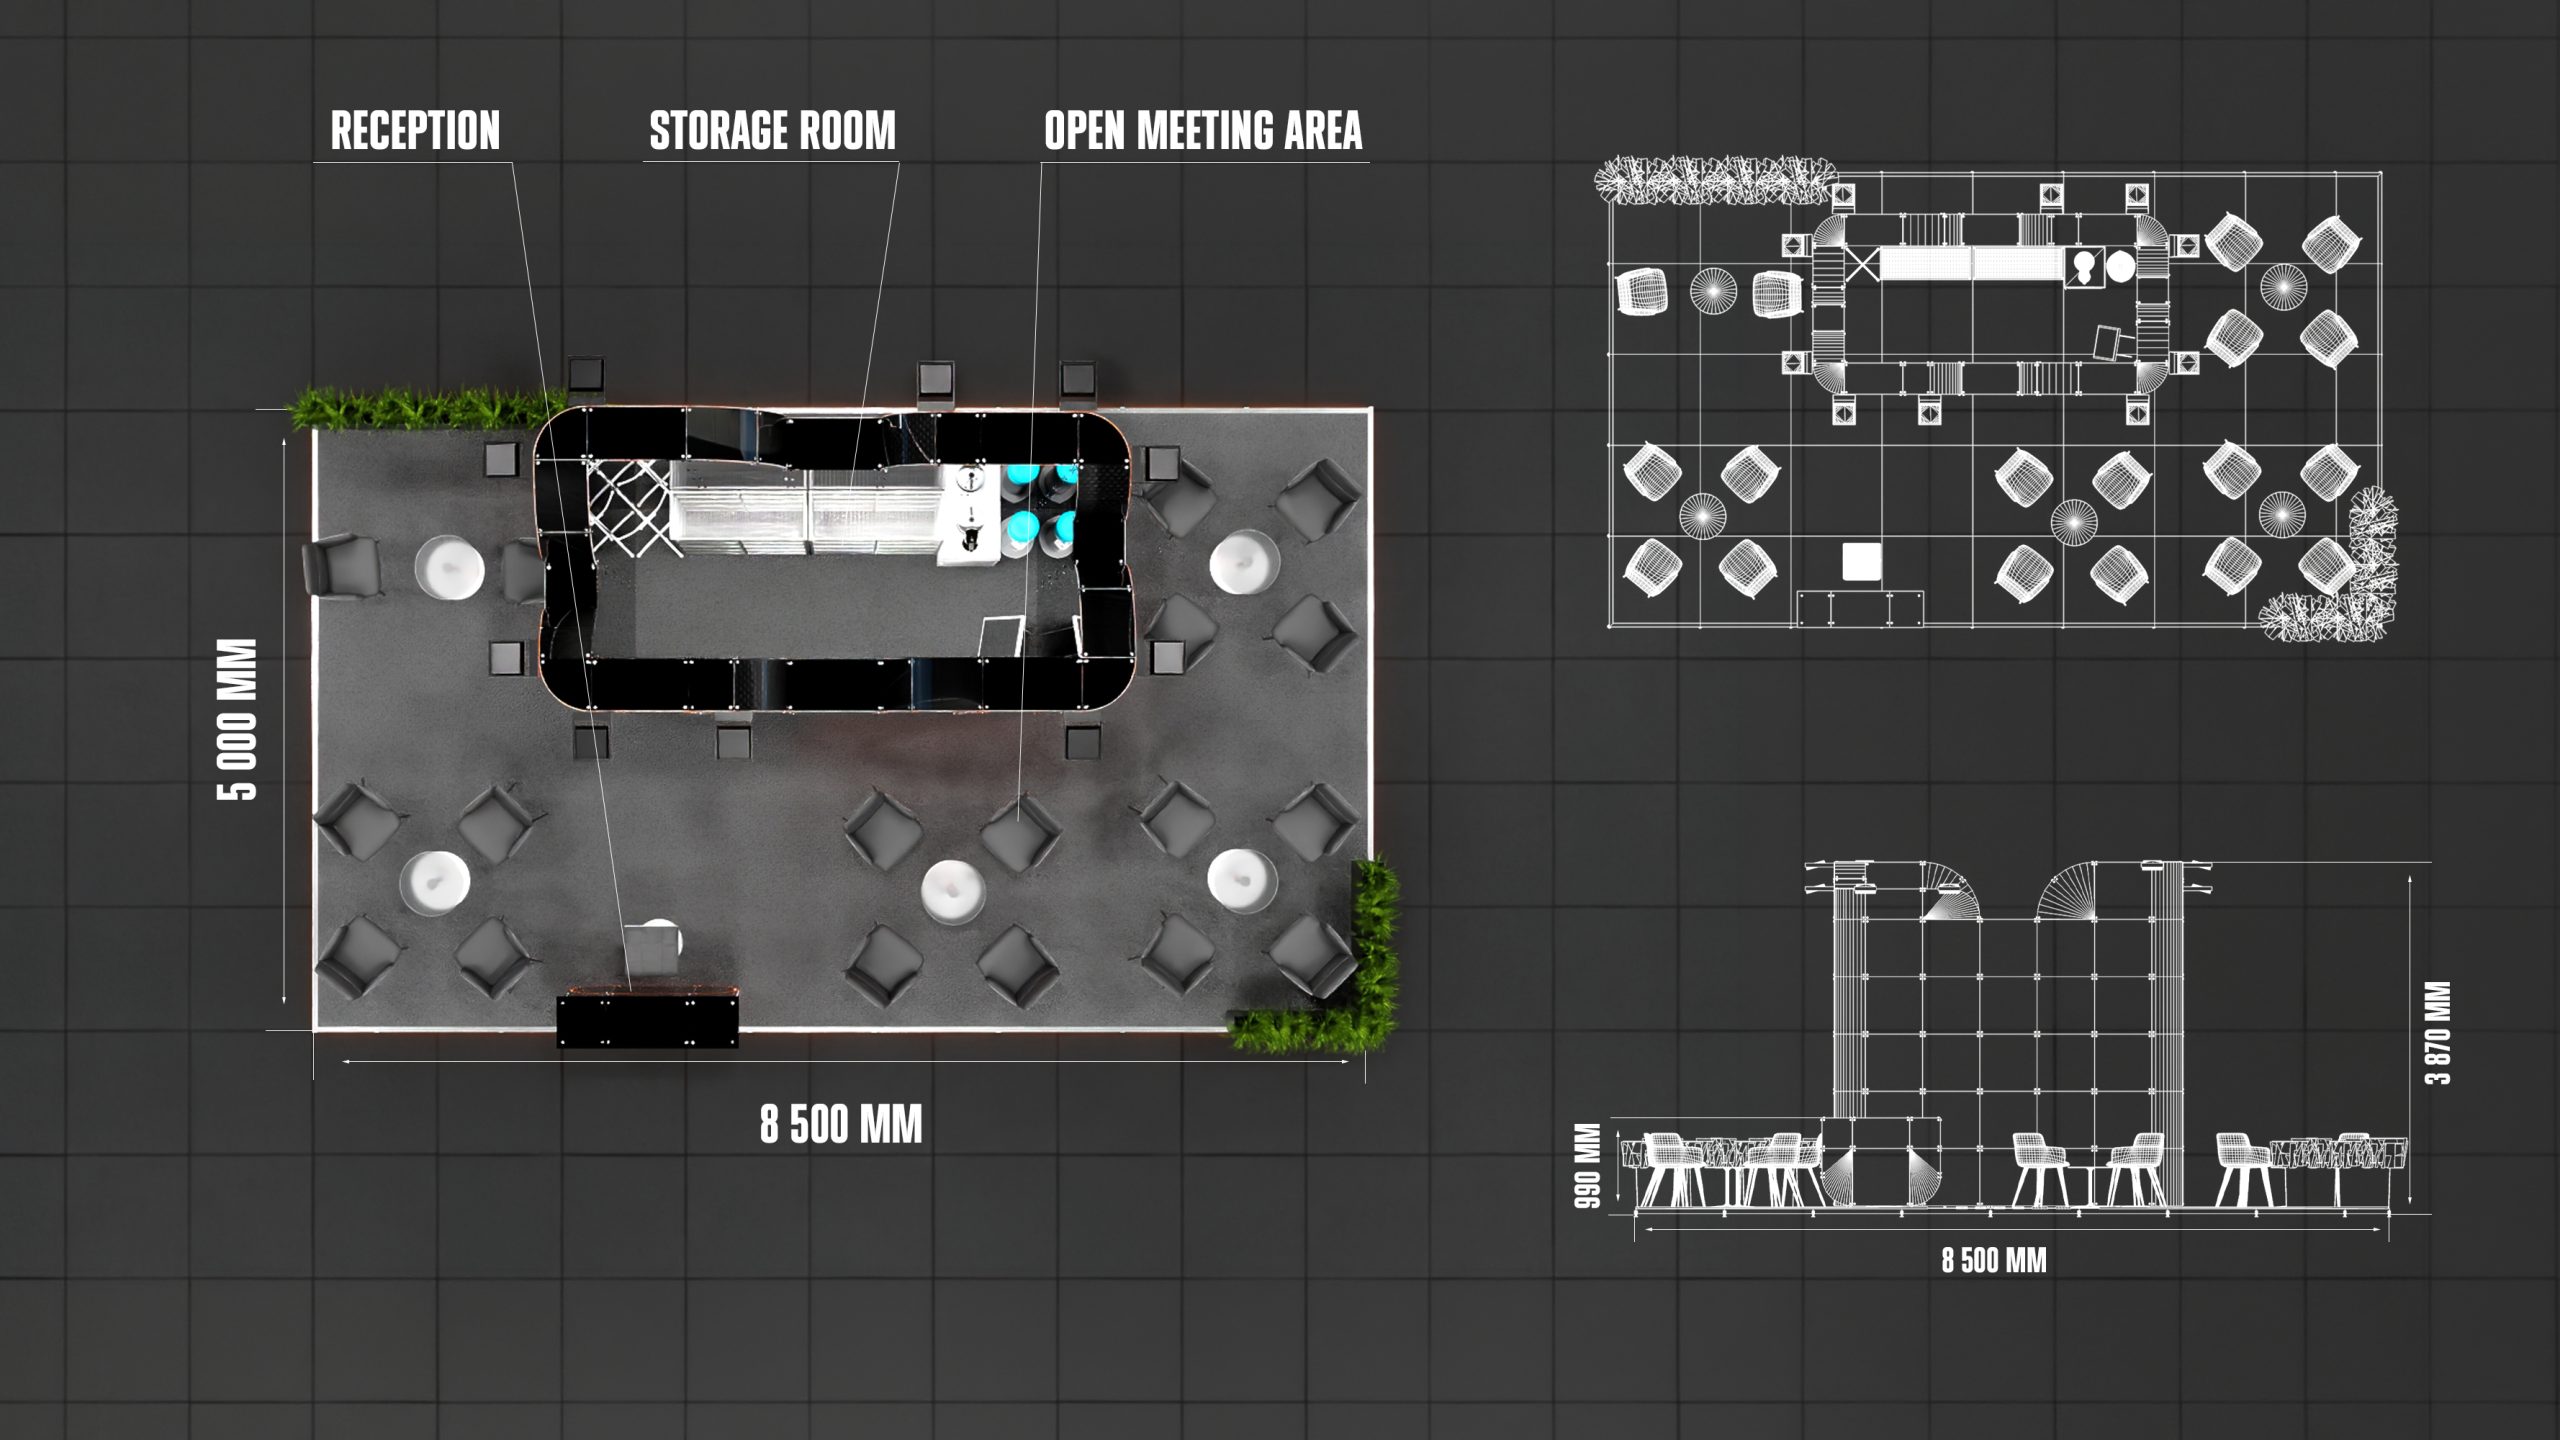
Task: Click the OPEN MEETING AREA label
Action: [1203, 131]
